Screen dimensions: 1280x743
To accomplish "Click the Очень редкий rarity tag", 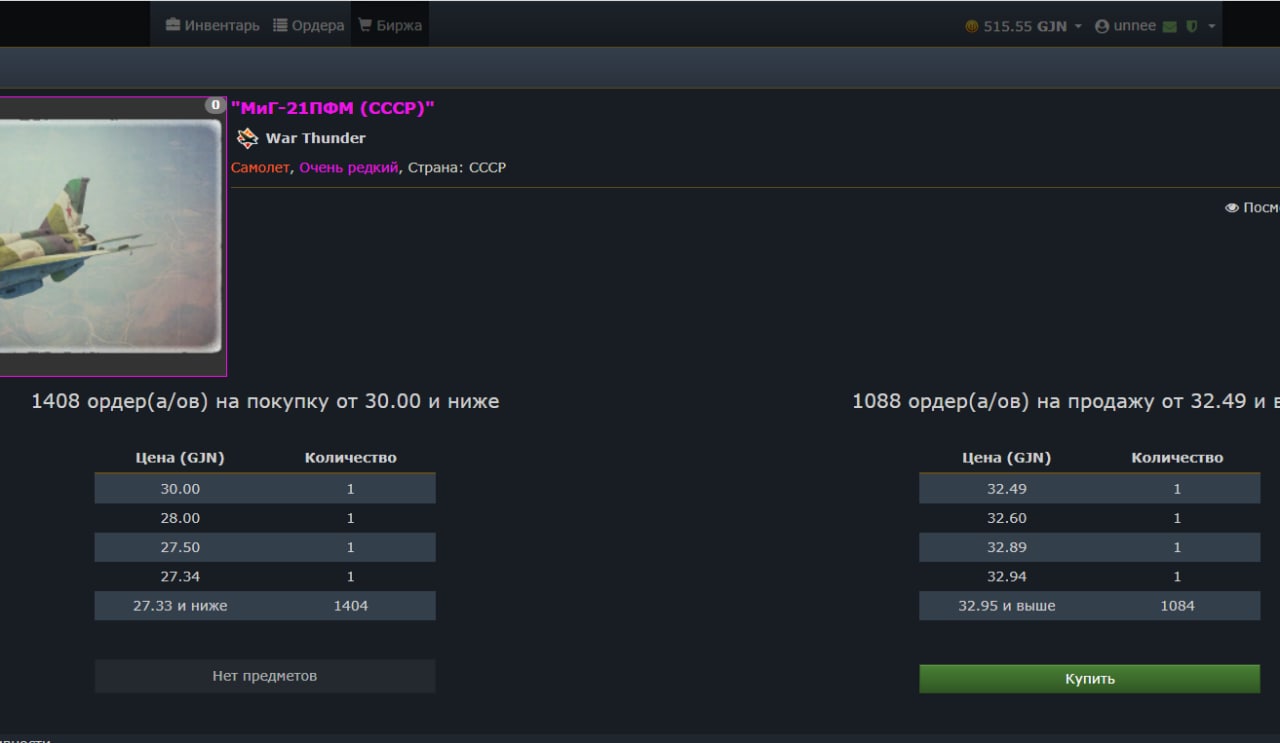I will click(x=349, y=168).
